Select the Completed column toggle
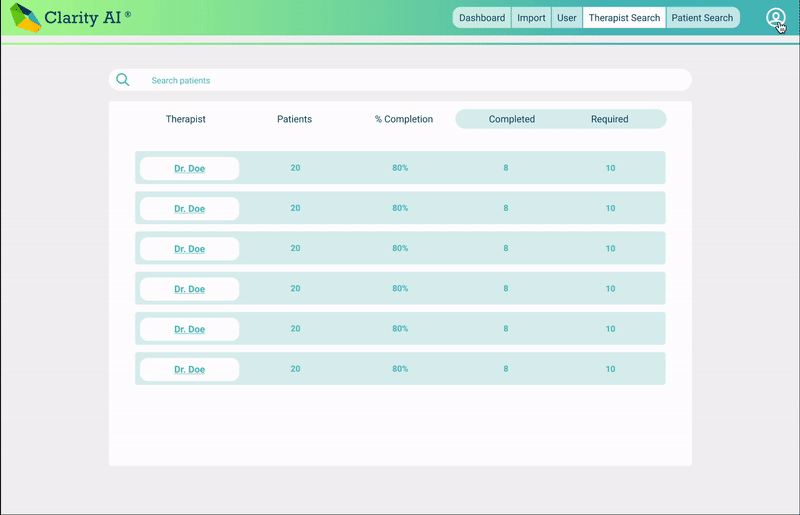 [511, 119]
